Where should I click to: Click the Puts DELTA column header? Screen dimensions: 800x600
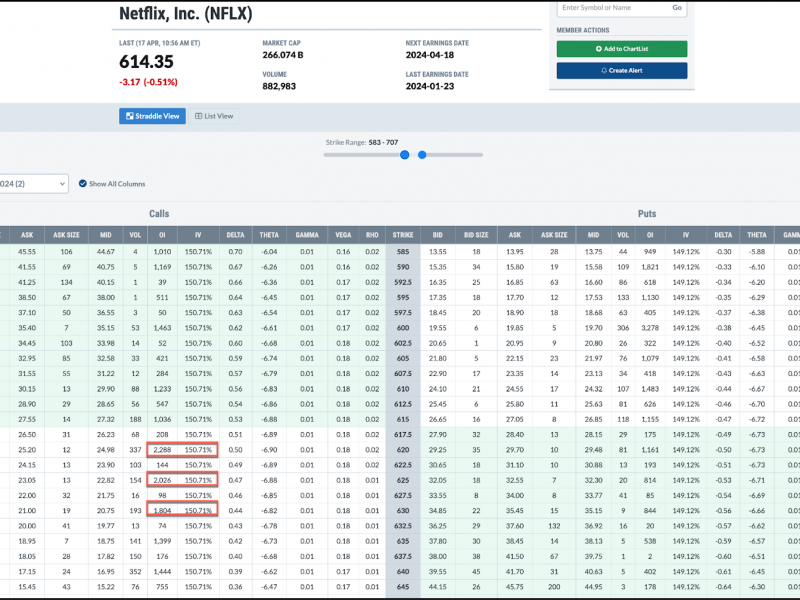[x=723, y=235]
